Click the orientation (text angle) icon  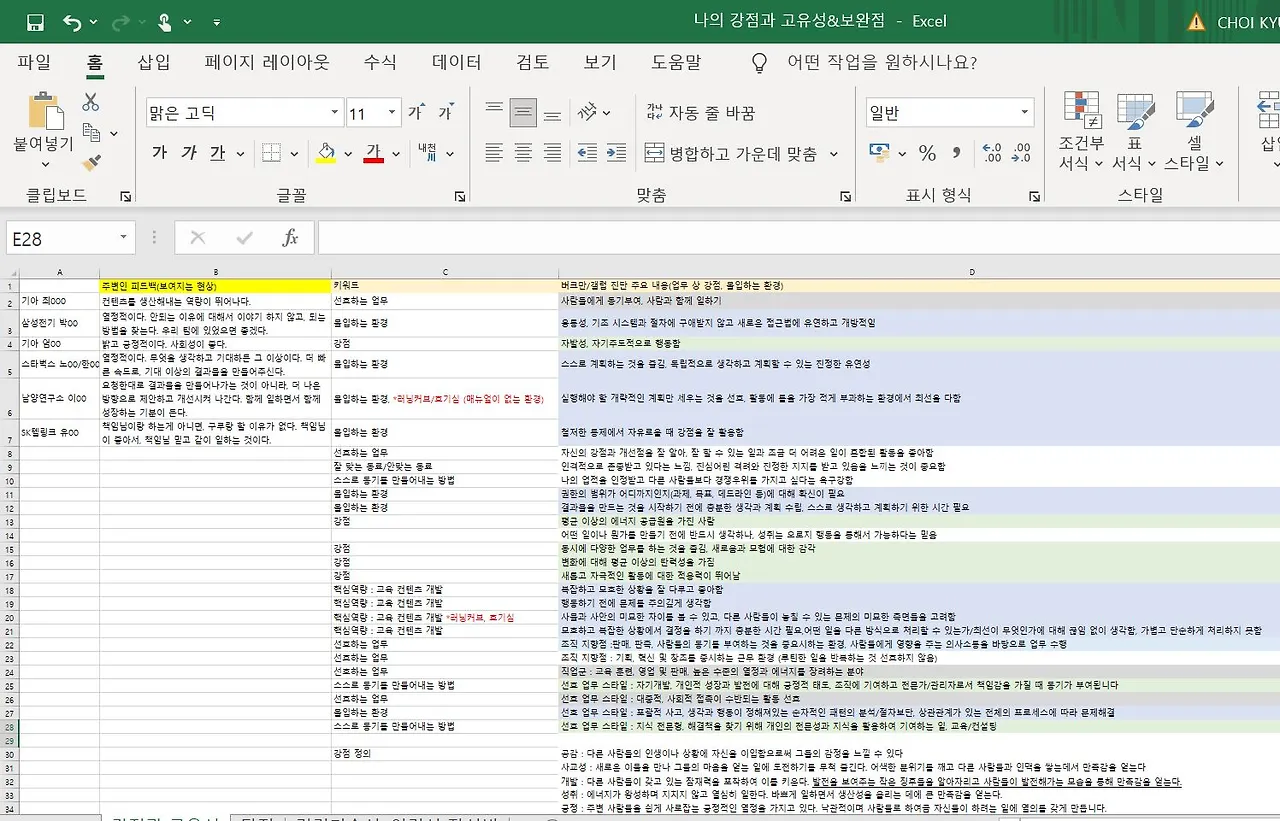click(x=589, y=111)
